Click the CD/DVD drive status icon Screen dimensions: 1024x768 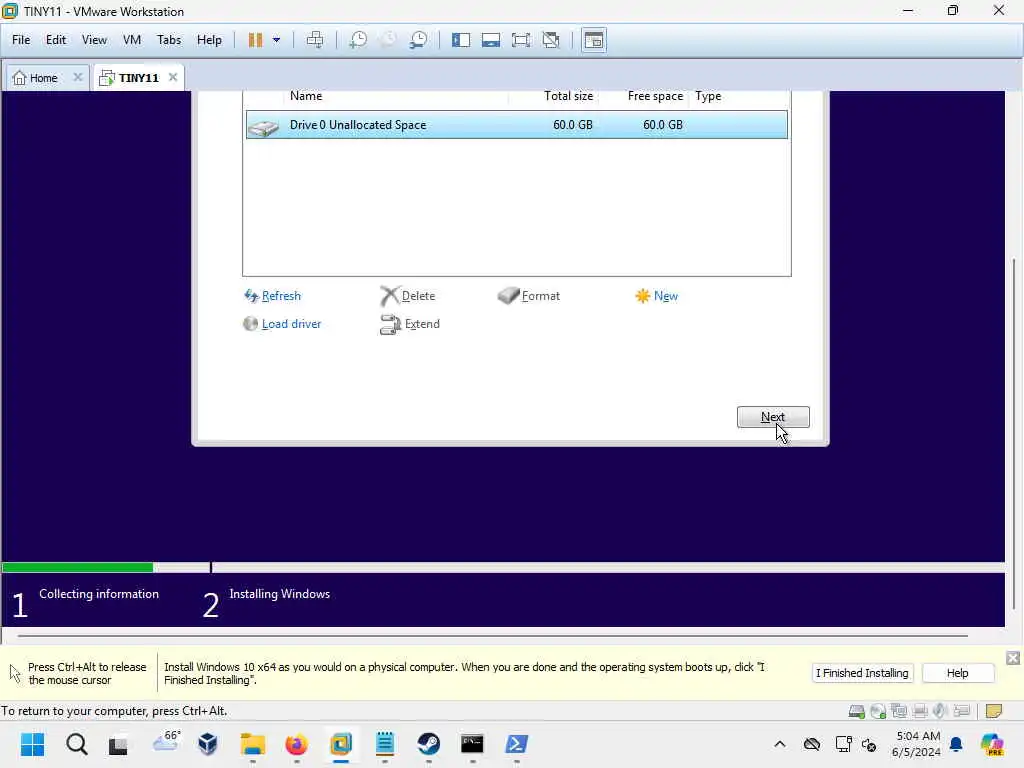tap(878, 711)
